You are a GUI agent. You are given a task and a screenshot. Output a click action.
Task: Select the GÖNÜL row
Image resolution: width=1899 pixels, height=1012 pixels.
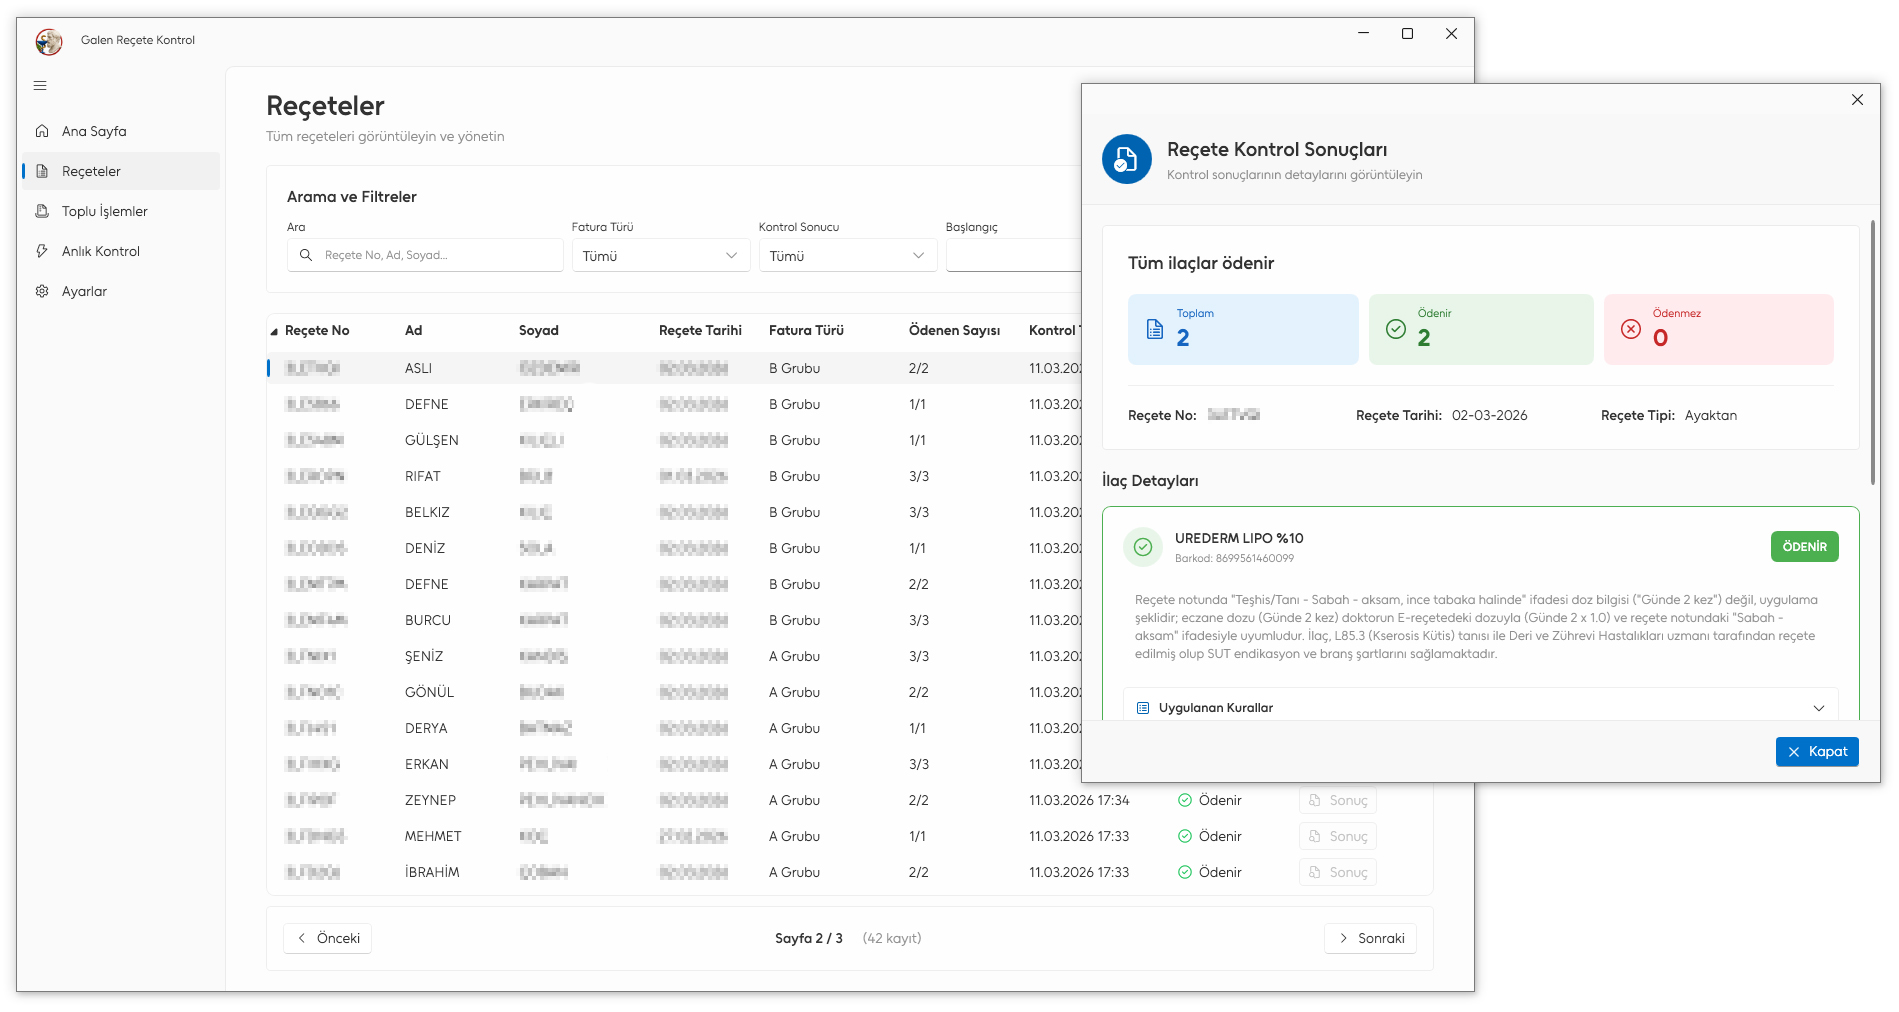click(x=675, y=692)
